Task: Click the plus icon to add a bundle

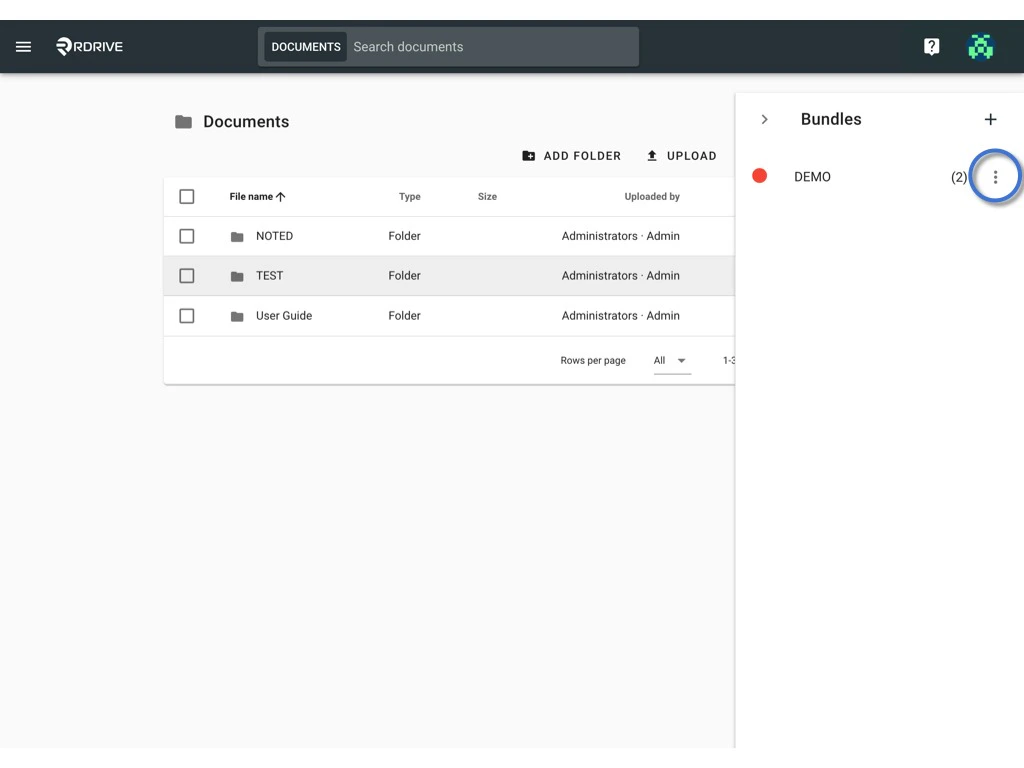Action: 990,120
